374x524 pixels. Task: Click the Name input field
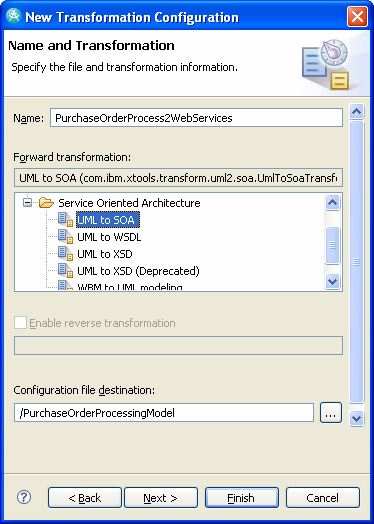click(x=196, y=118)
